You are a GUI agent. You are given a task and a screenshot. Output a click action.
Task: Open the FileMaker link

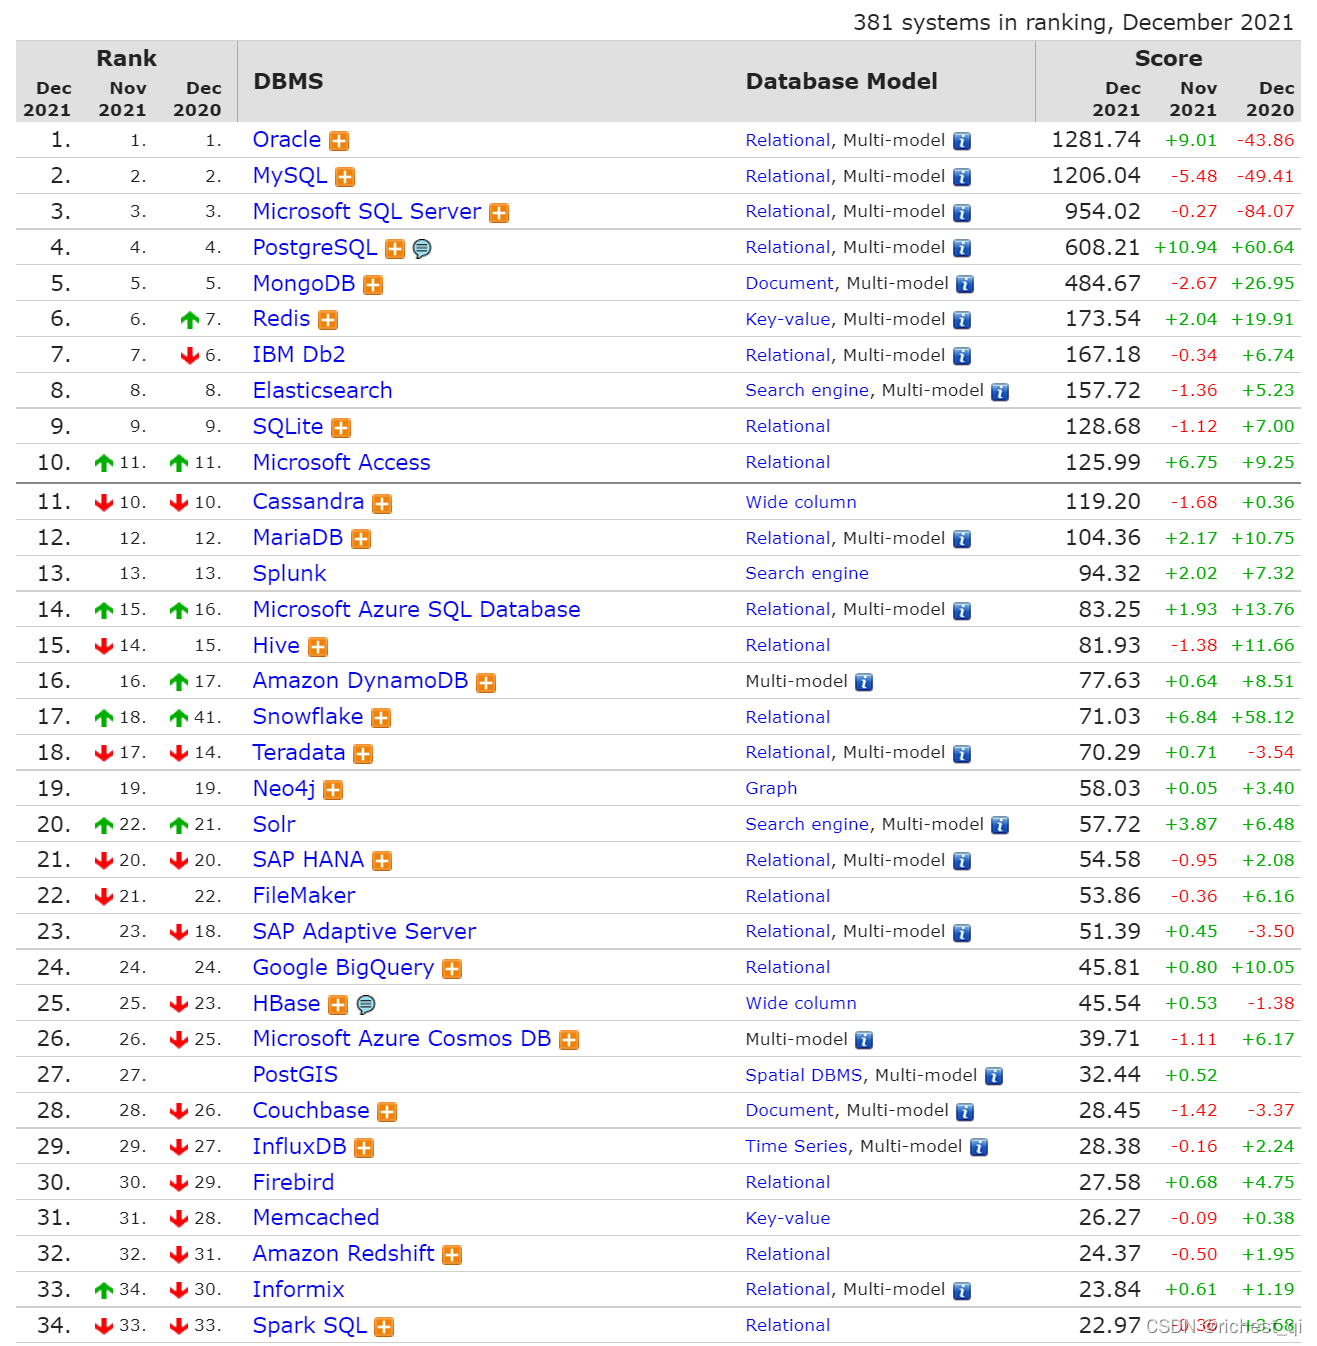pos(304,896)
